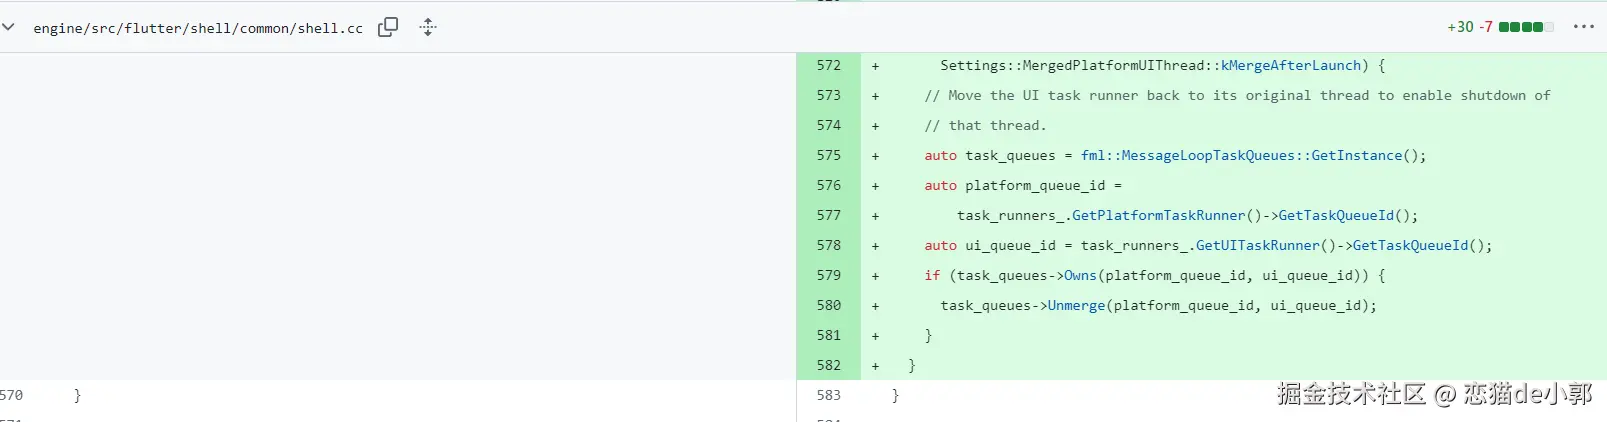Select line number 580 in the diff
Screen dimensions: 1607x422
point(829,305)
